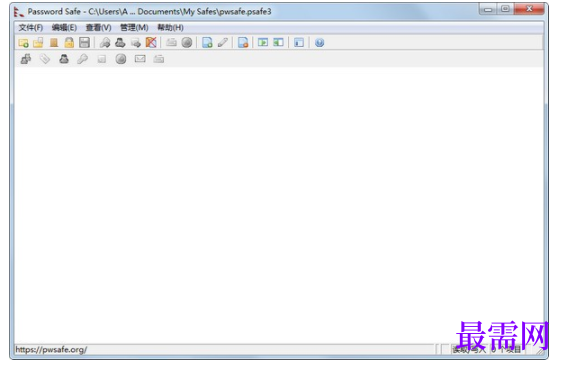
Task: Click the Open database folder icon
Action: pos(38,43)
